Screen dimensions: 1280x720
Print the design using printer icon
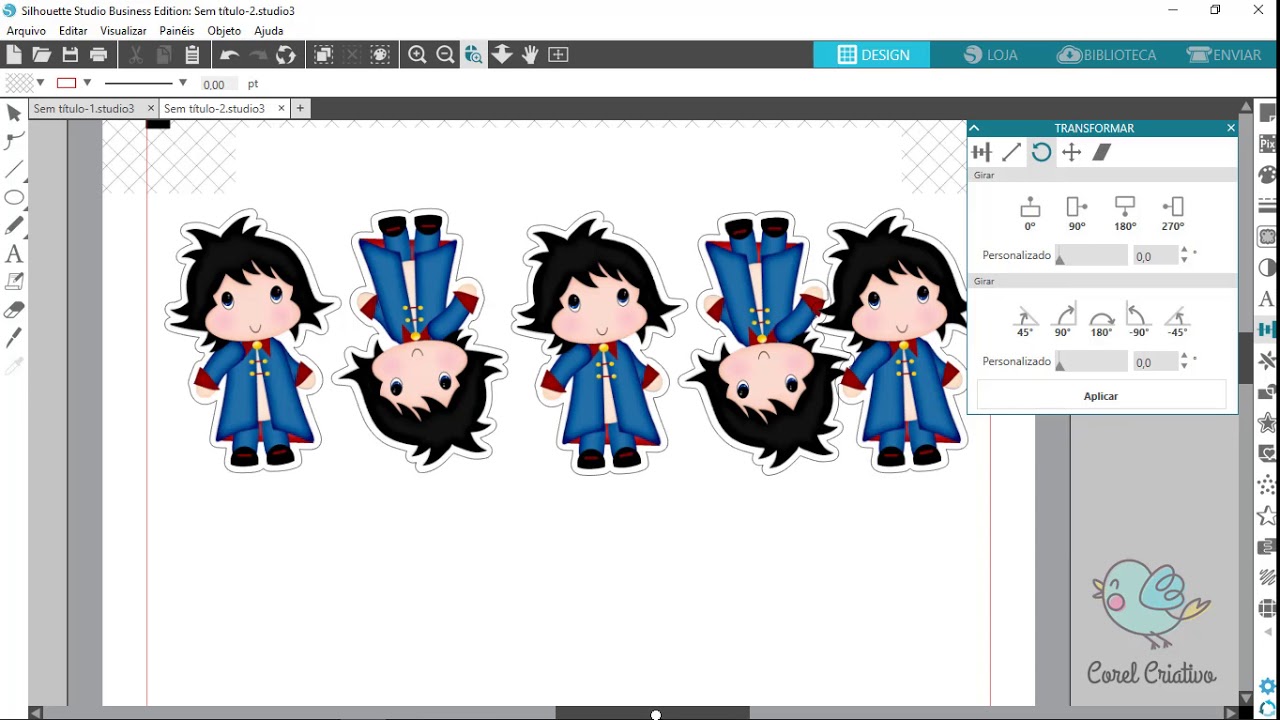pyautogui.click(x=98, y=55)
